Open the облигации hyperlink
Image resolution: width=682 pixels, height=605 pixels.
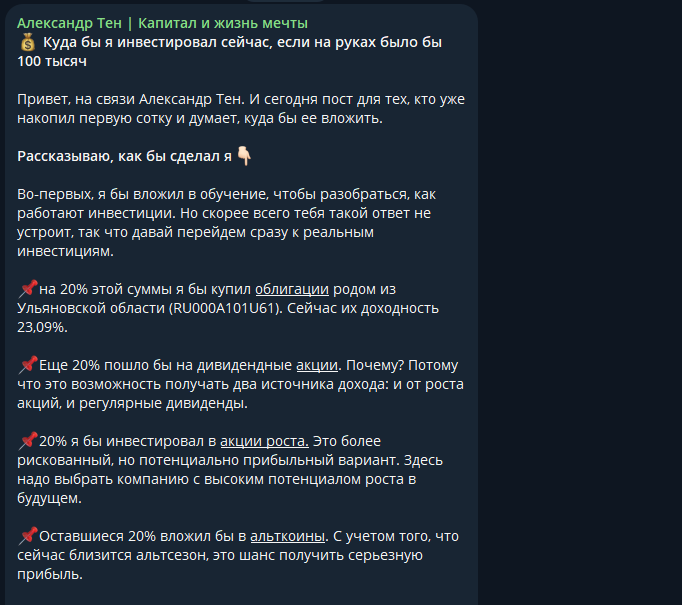click(x=292, y=289)
